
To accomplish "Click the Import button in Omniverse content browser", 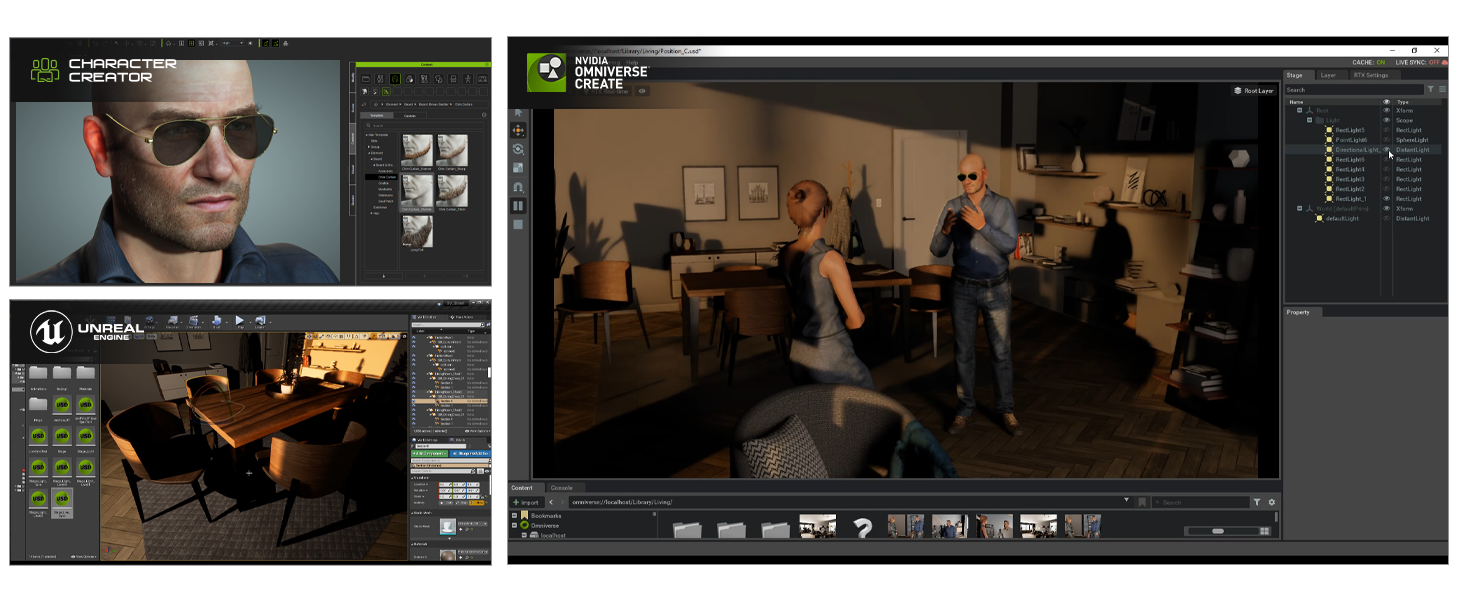I will [x=527, y=502].
